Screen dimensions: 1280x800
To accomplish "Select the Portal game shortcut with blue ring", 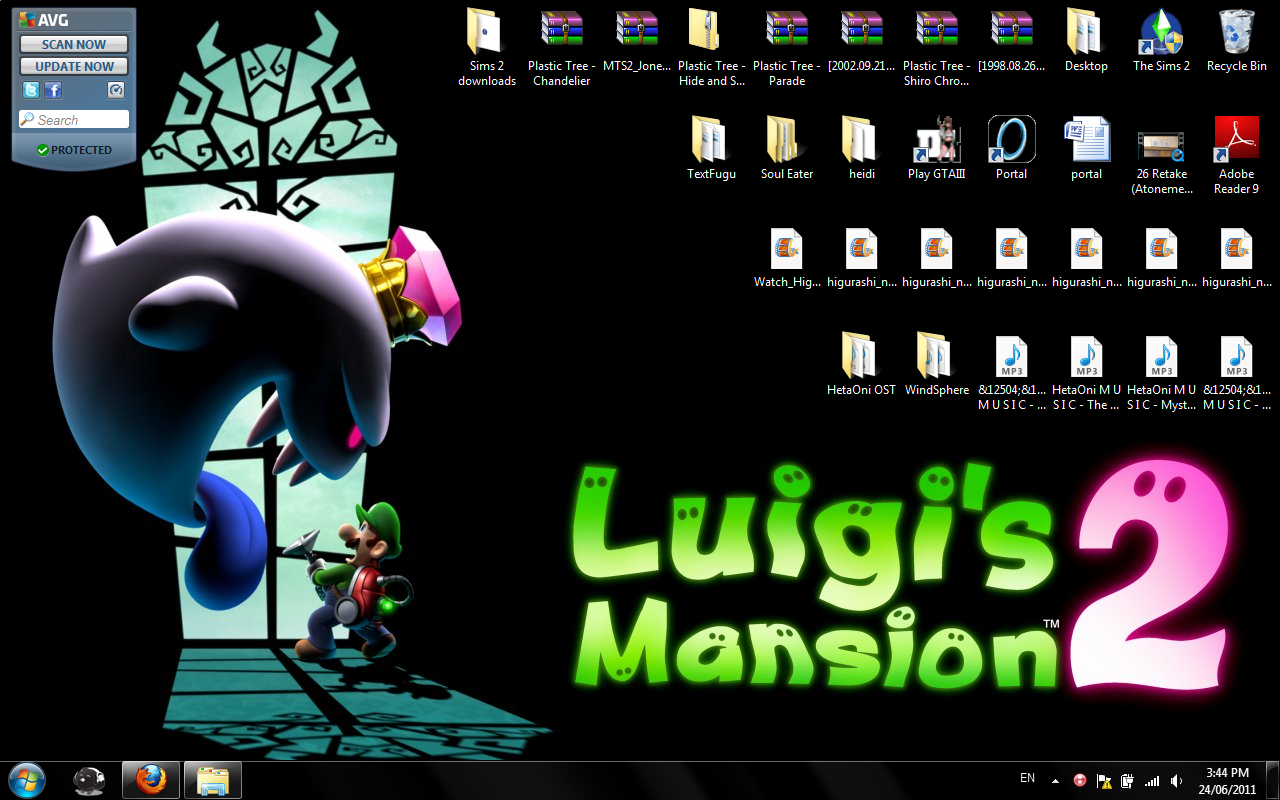I will pos(1012,148).
